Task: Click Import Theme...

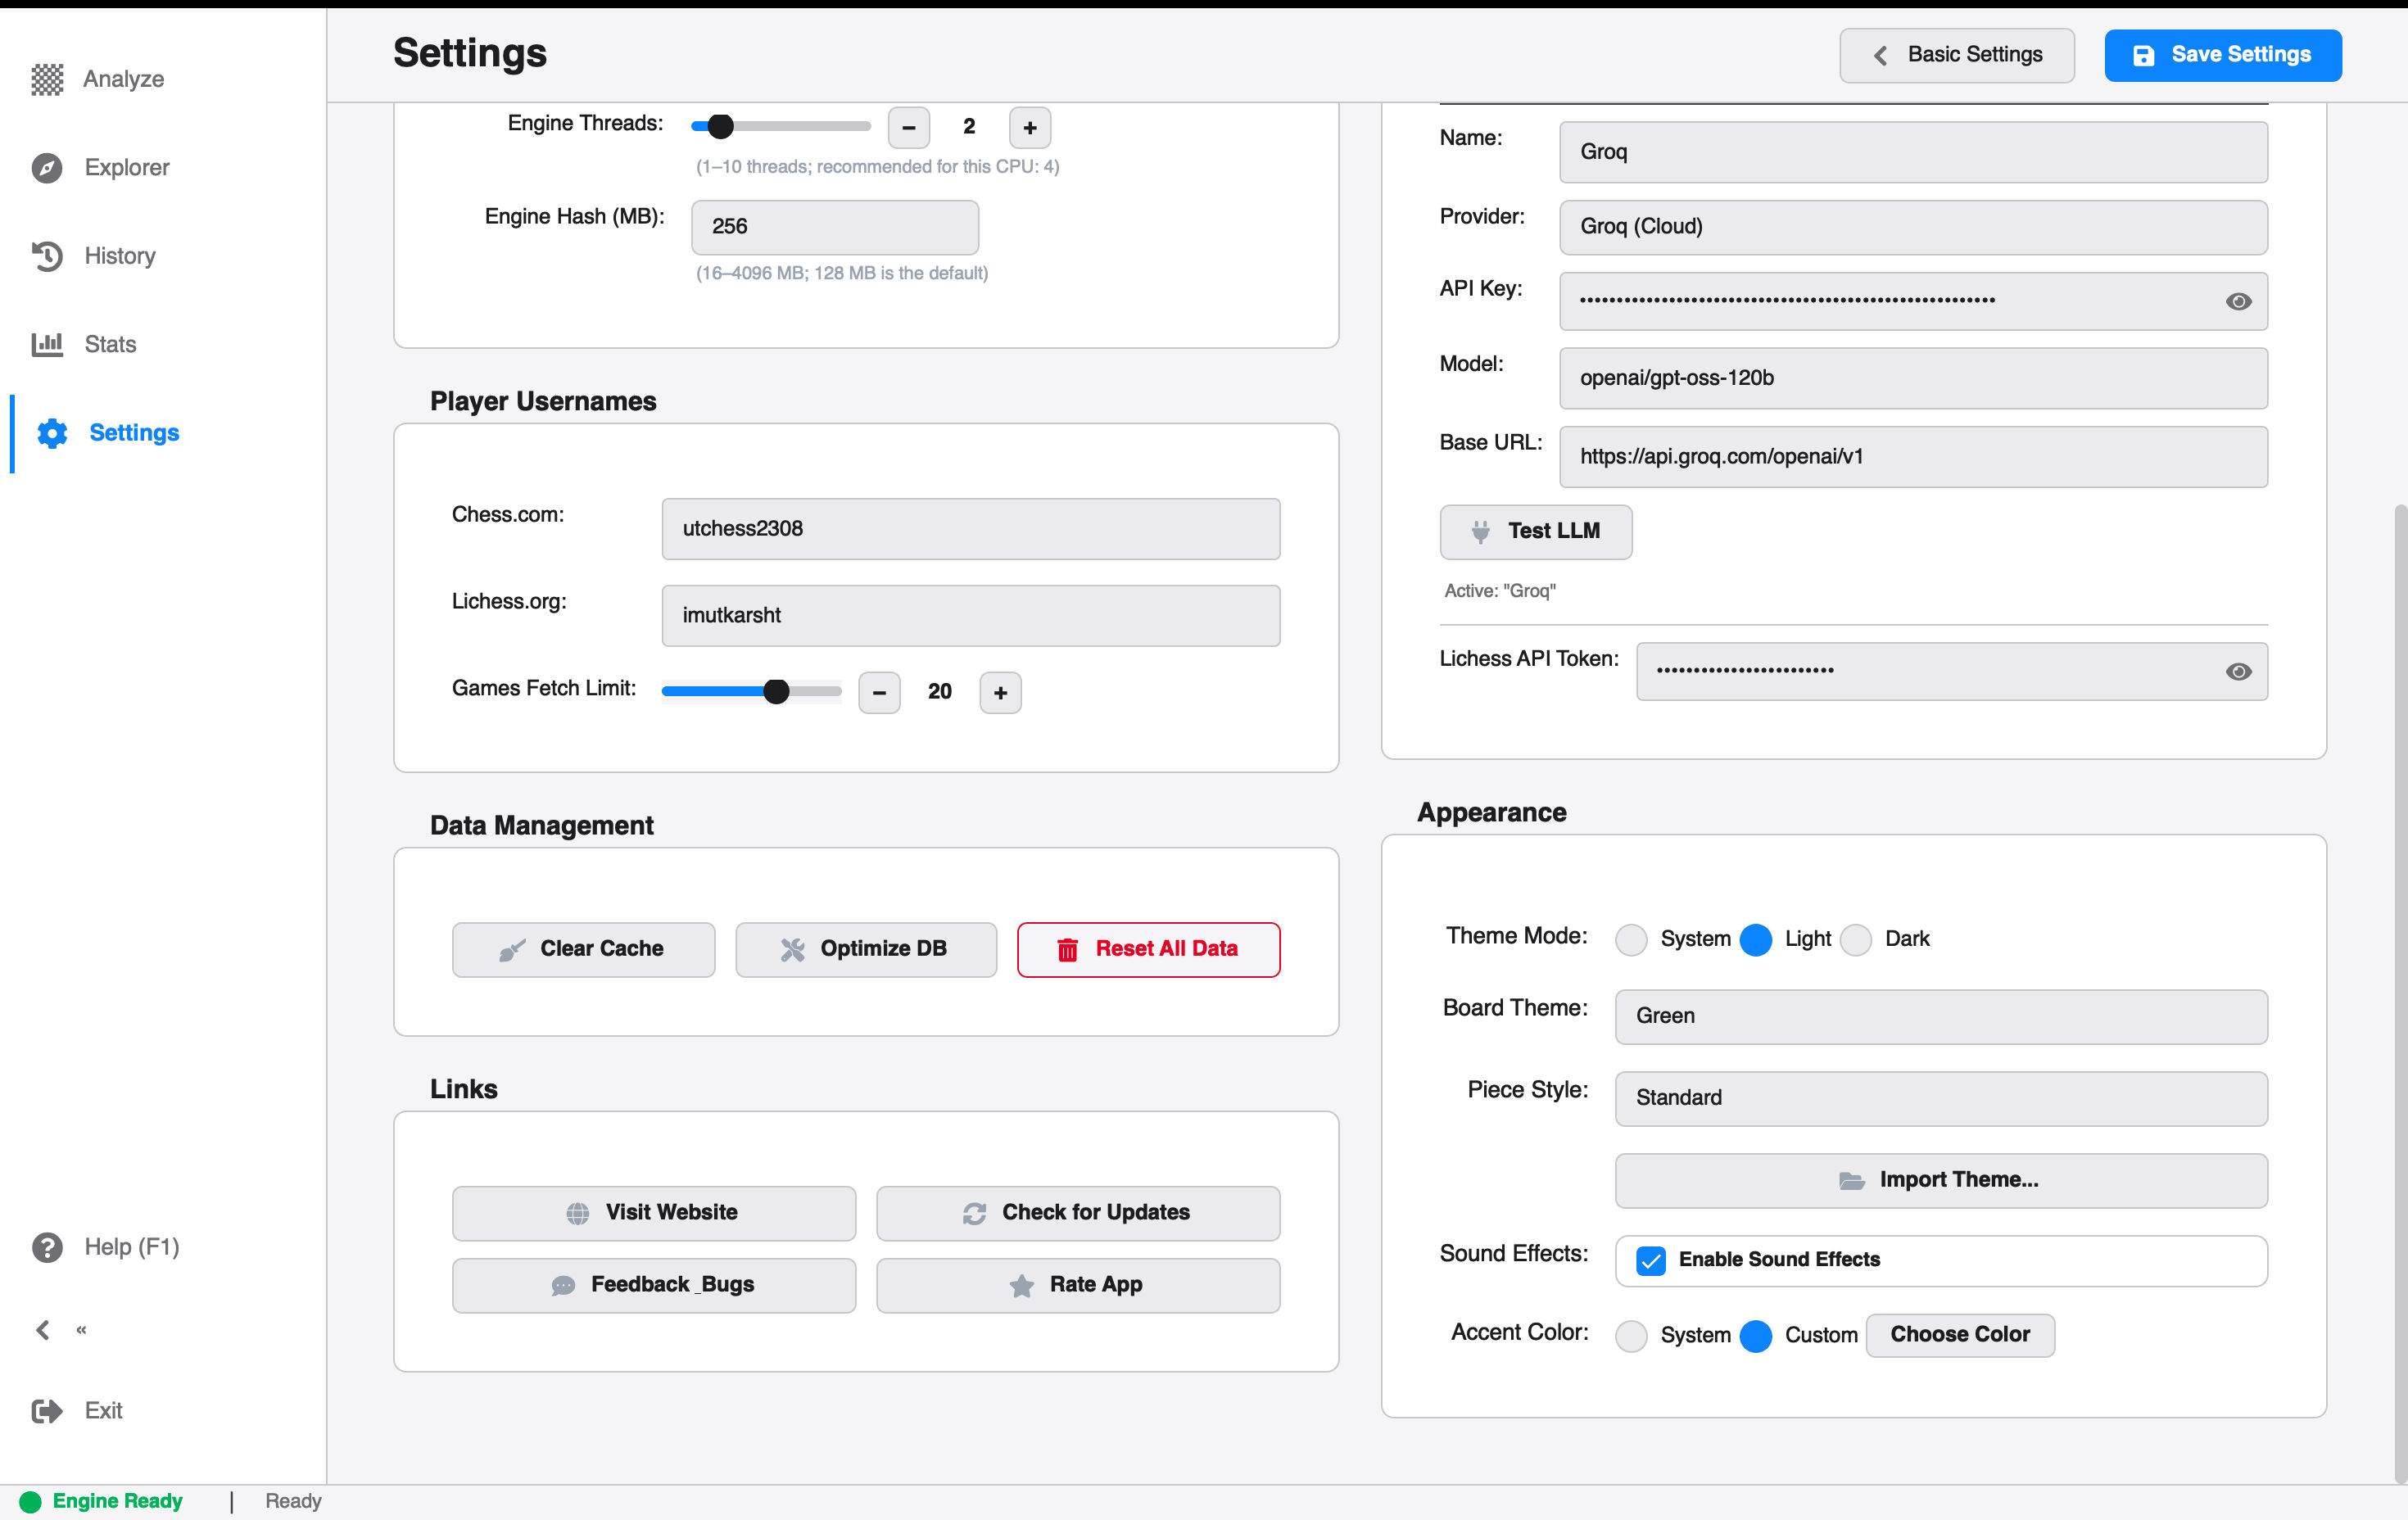Action: click(x=1940, y=1180)
